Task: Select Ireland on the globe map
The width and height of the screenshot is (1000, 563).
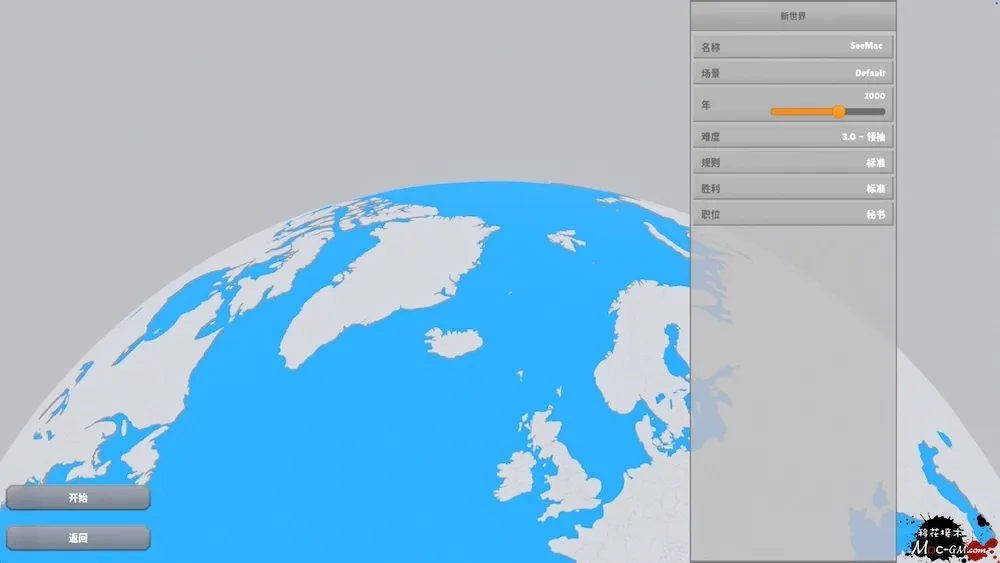Action: [514, 475]
